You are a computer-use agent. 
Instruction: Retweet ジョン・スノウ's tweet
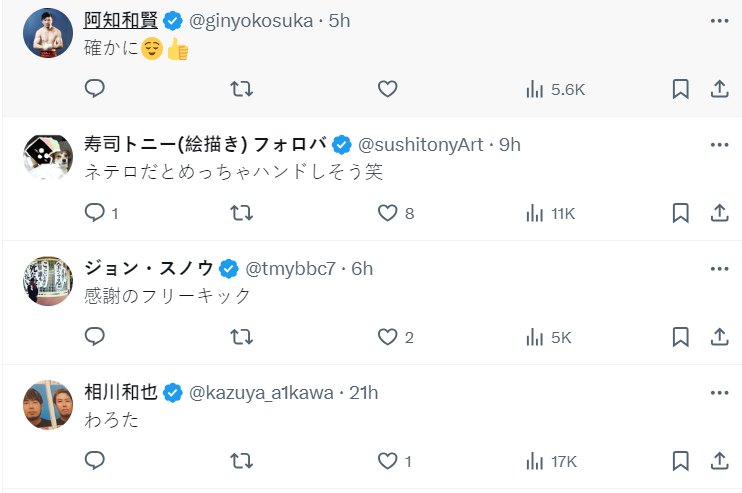pyautogui.click(x=241, y=337)
